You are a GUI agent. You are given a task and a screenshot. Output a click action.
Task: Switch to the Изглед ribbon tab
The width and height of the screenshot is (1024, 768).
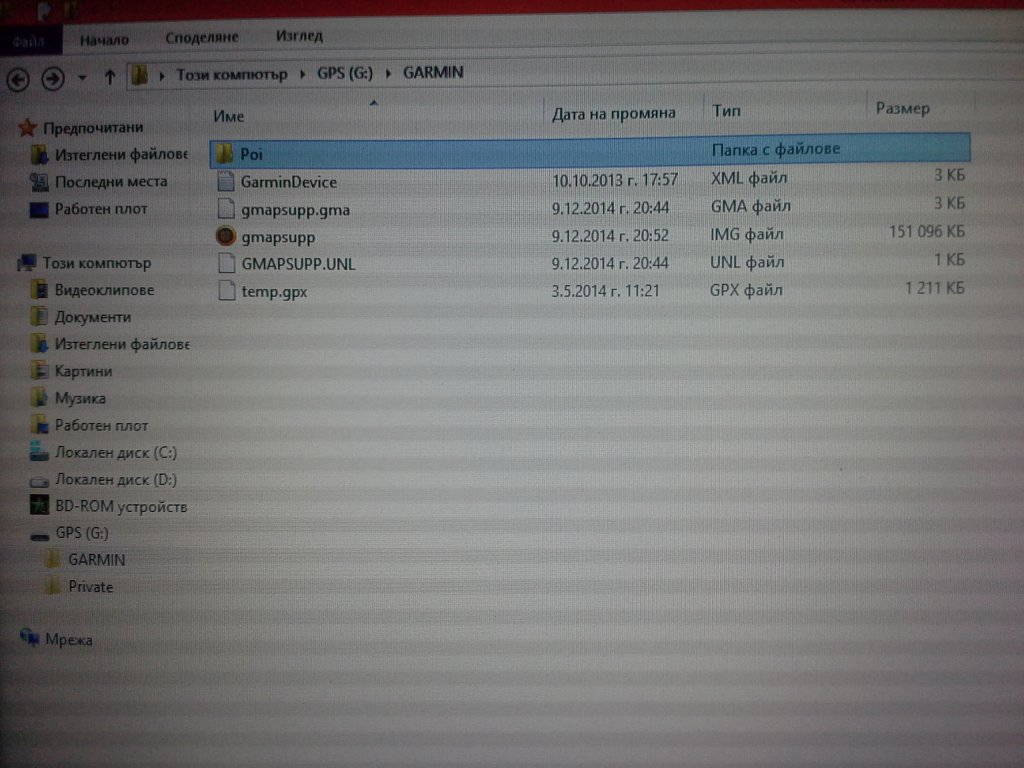click(x=299, y=36)
